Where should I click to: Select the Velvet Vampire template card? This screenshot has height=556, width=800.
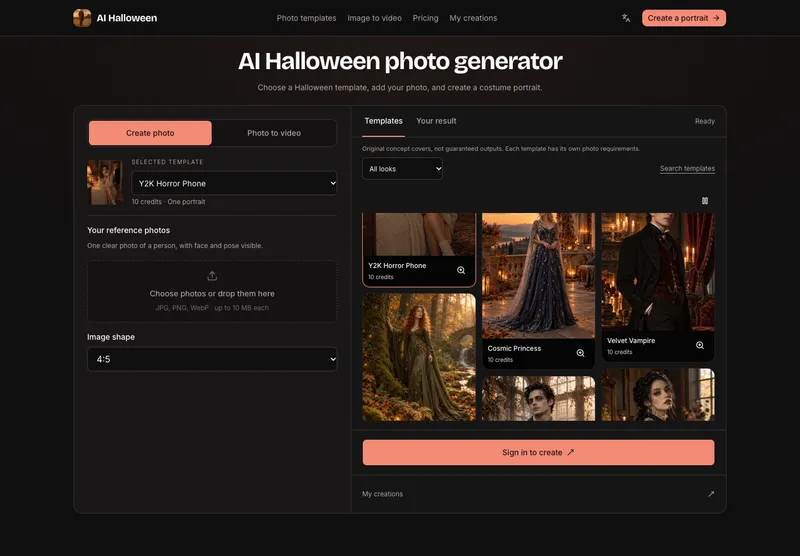click(658, 287)
